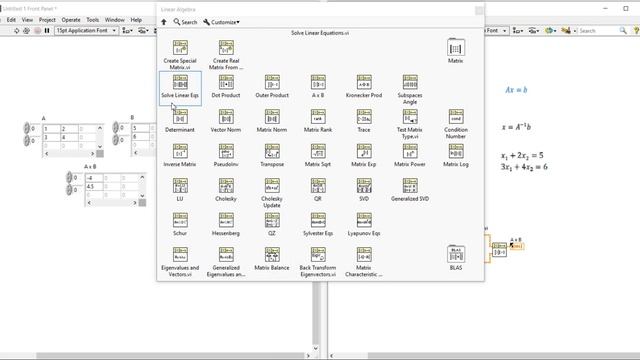Open the Matrix subpalette

(456, 48)
